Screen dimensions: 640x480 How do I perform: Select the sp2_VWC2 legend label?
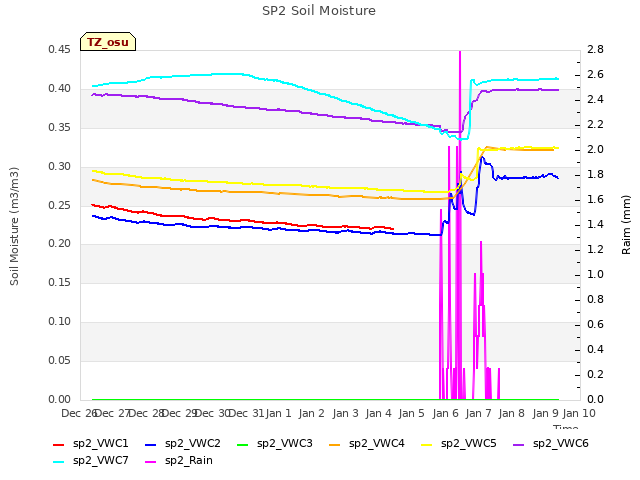coord(193,444)
